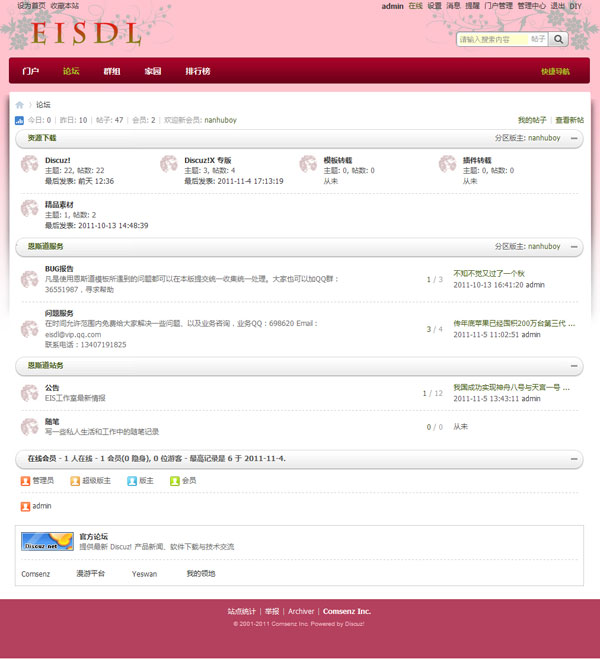Focus the search content input field
Image resolution: width=600 pixels, height=659 pixels.
(493, 40)
